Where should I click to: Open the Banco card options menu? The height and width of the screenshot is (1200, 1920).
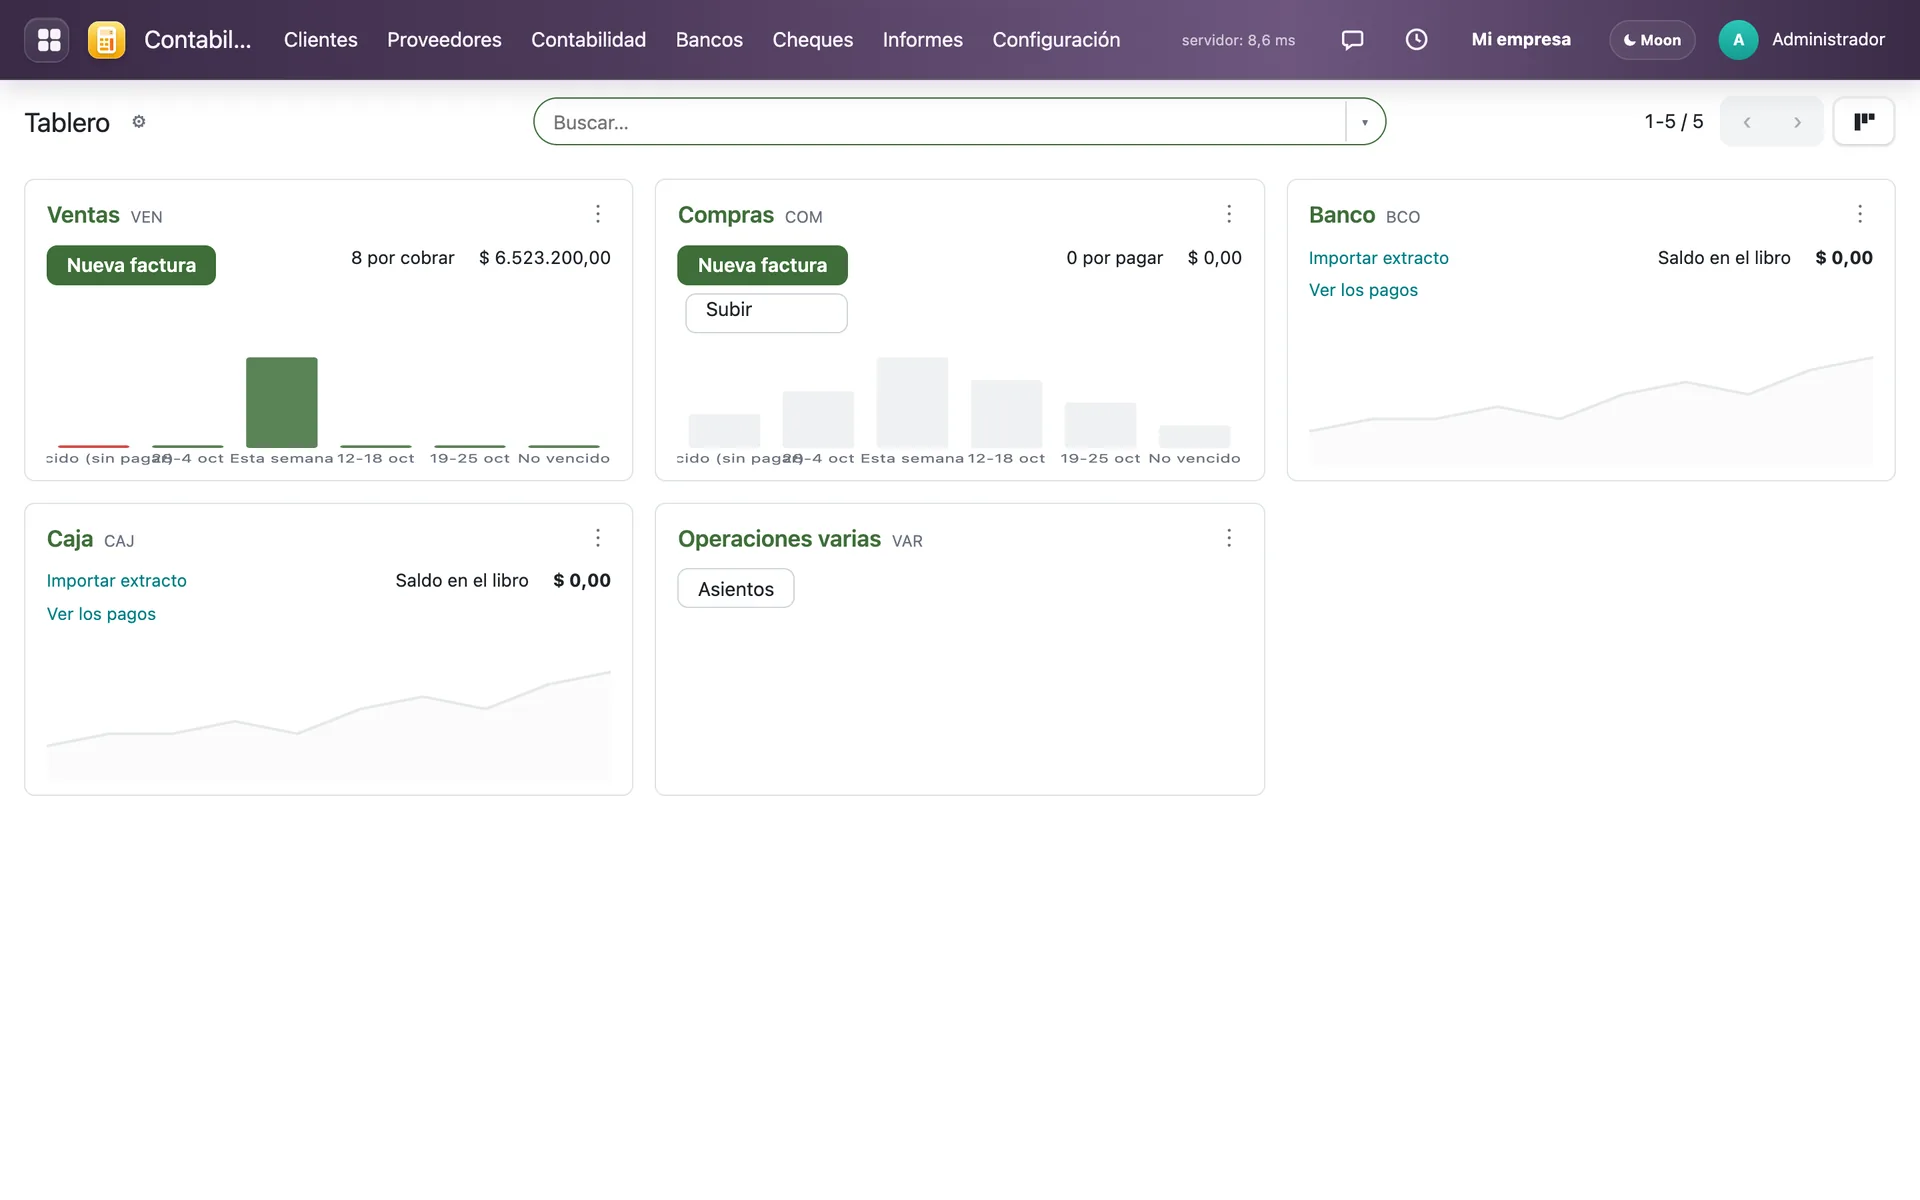pos(1860,214)
